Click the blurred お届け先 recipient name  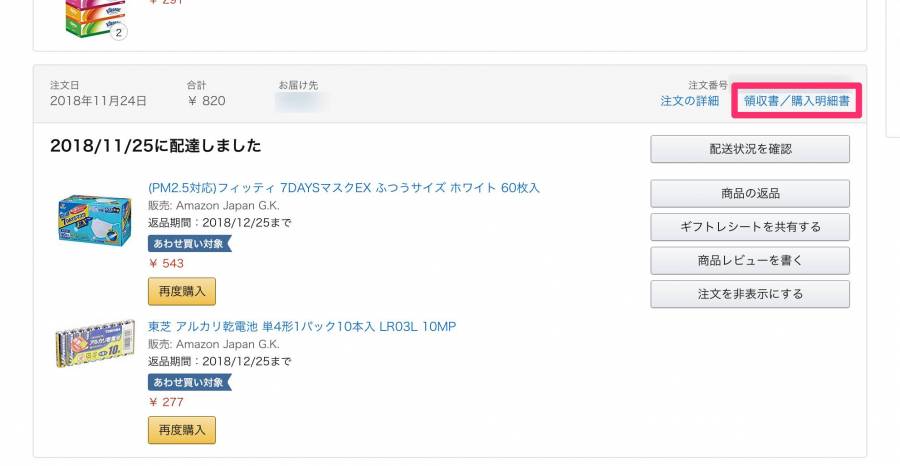pyautogui.click(x=298, y=102)
